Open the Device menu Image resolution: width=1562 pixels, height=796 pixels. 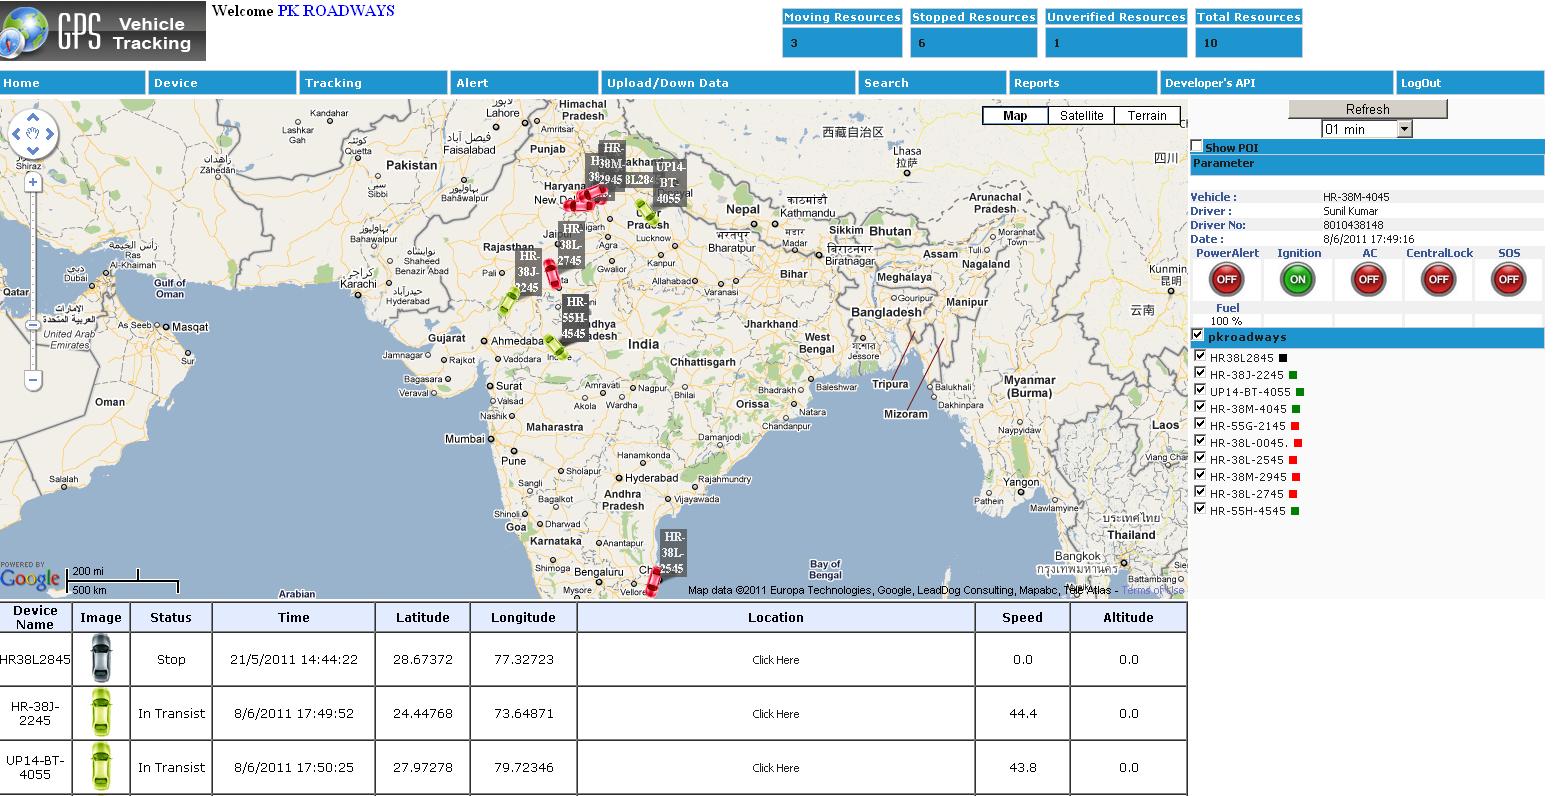[x=223, y=83]
